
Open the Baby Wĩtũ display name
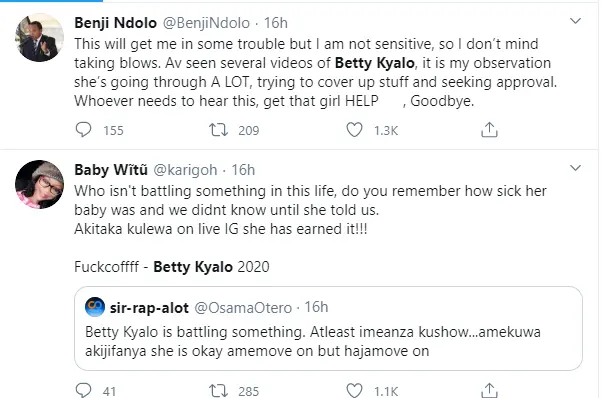click(111, 170)
